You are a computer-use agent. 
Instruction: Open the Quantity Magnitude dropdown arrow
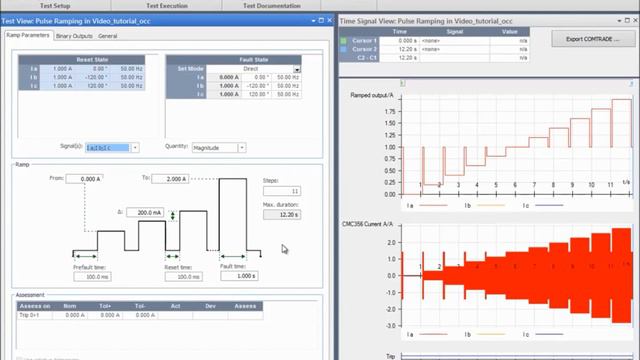(x=242, y=147)
